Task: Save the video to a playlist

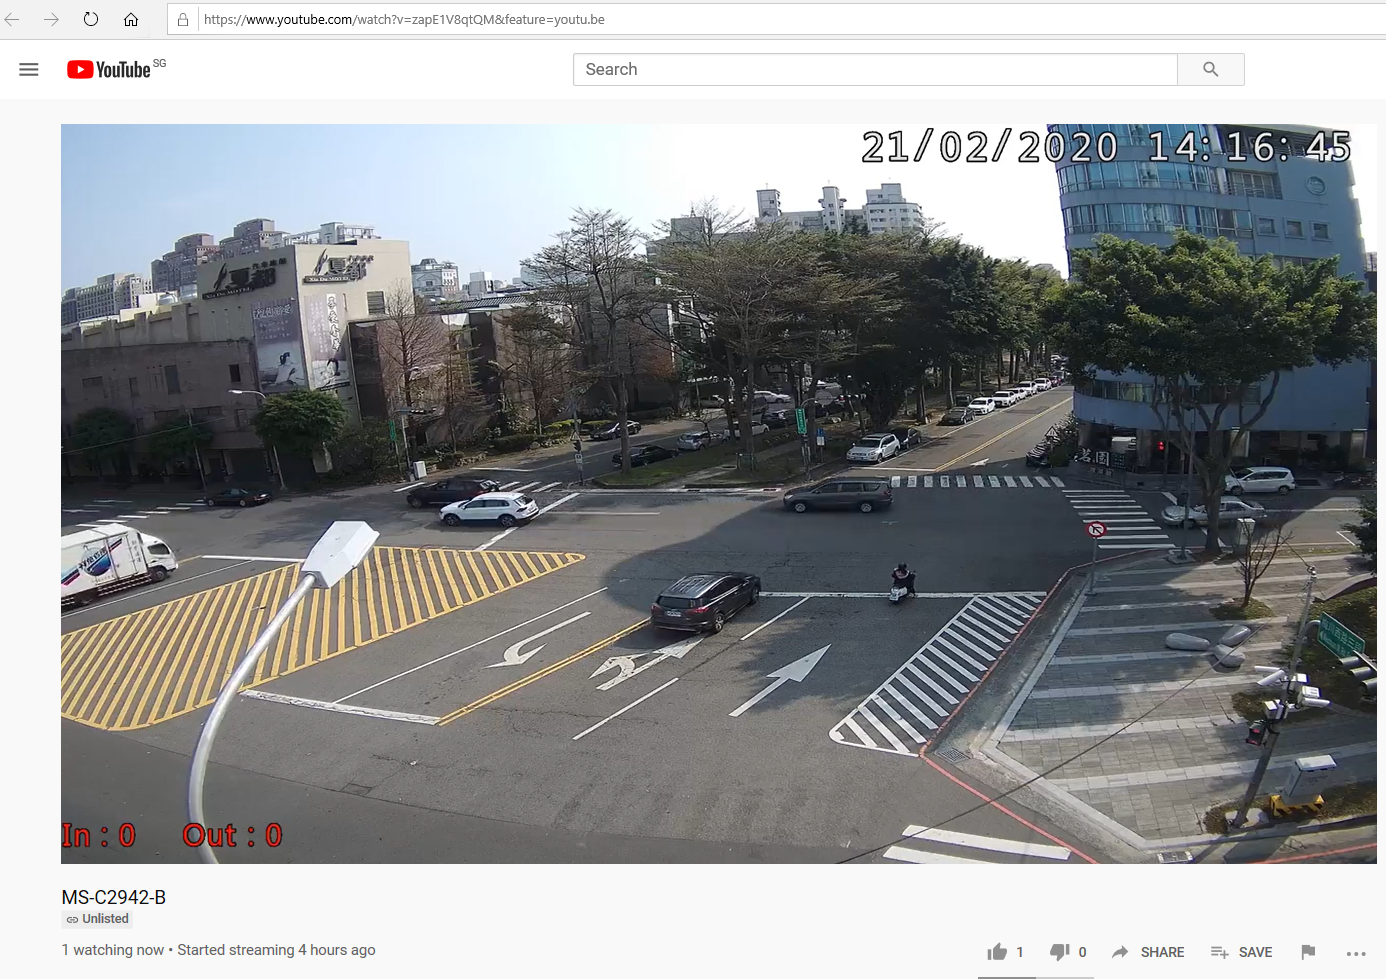Action: tap(1241, 952)
